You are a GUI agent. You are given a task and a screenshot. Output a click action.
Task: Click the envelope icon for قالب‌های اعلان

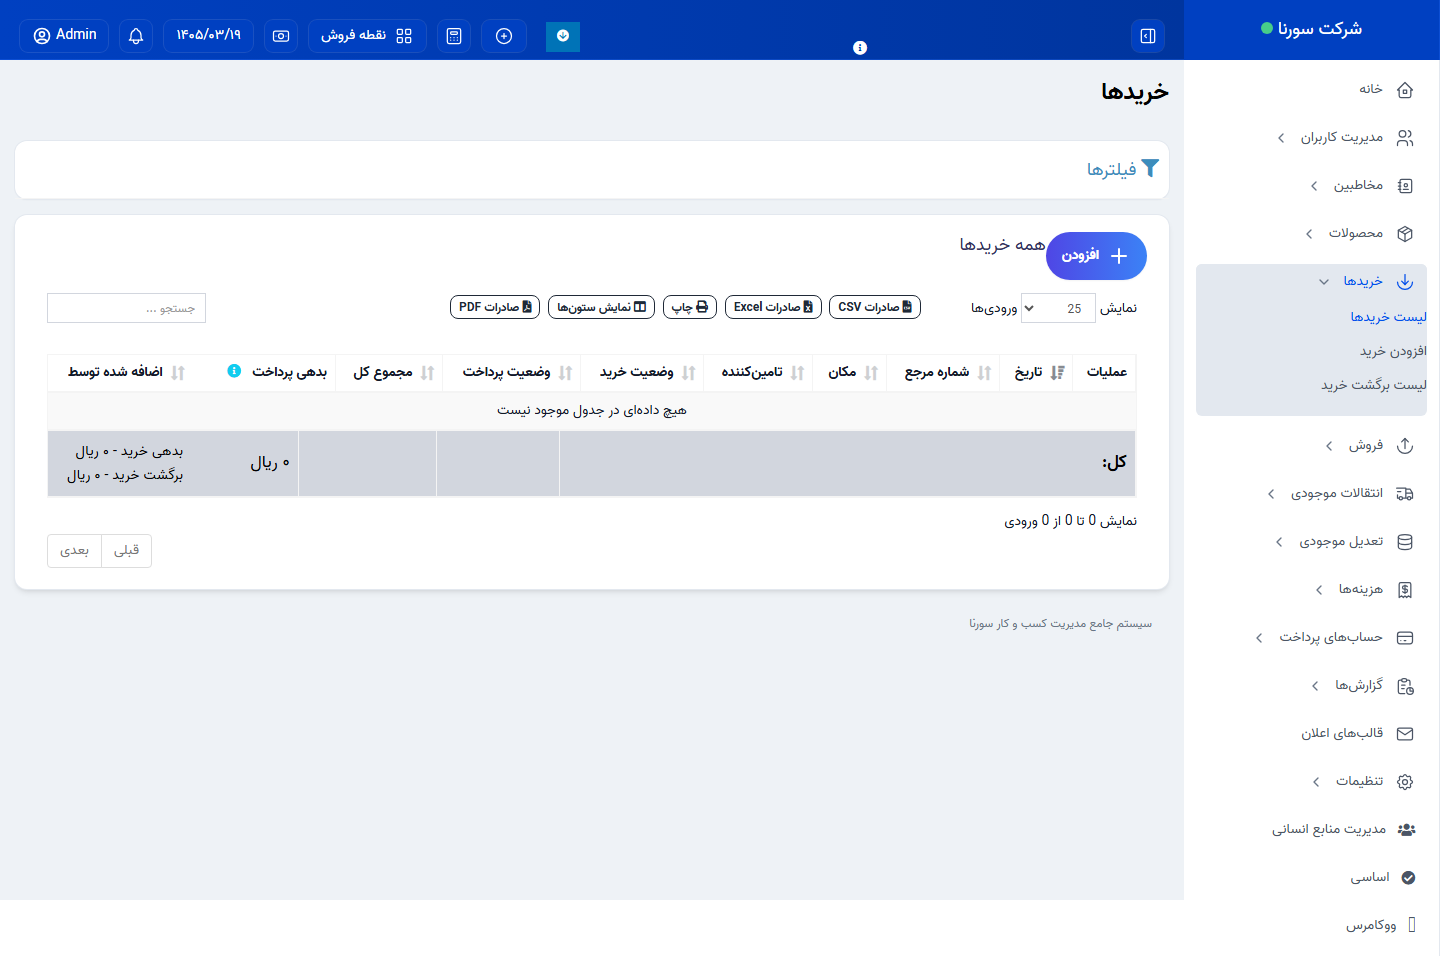pyautogui.click(x=1405, y=734)
